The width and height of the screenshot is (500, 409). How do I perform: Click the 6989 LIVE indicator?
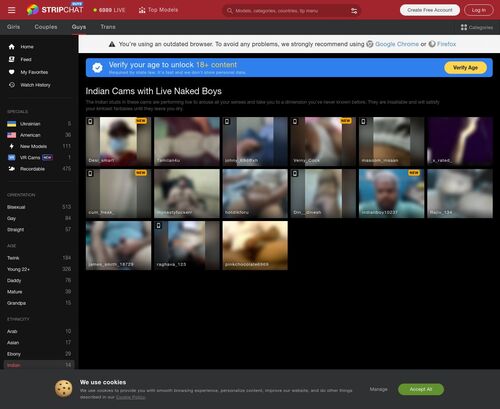(109, 10)
